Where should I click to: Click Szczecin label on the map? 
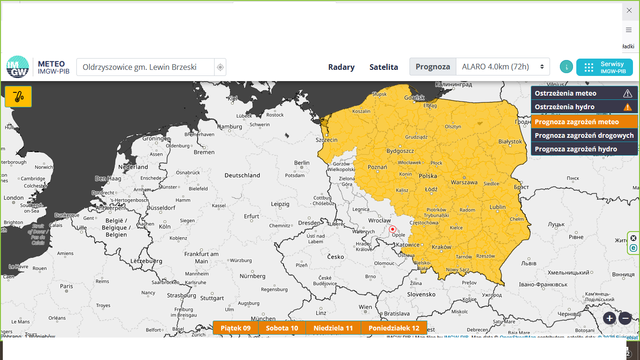(x=327, y=140)
